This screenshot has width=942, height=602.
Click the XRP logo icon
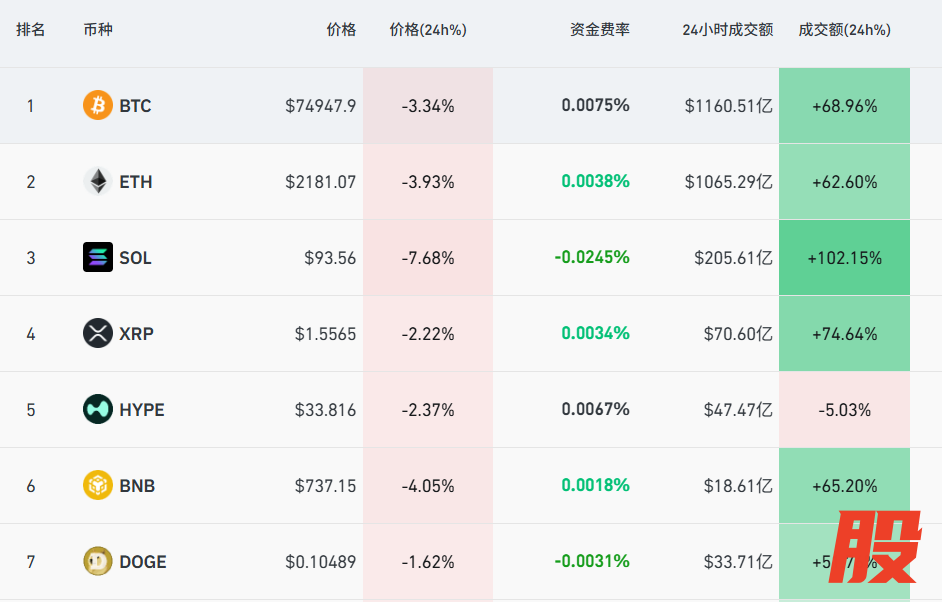click(x=98, y=333)
